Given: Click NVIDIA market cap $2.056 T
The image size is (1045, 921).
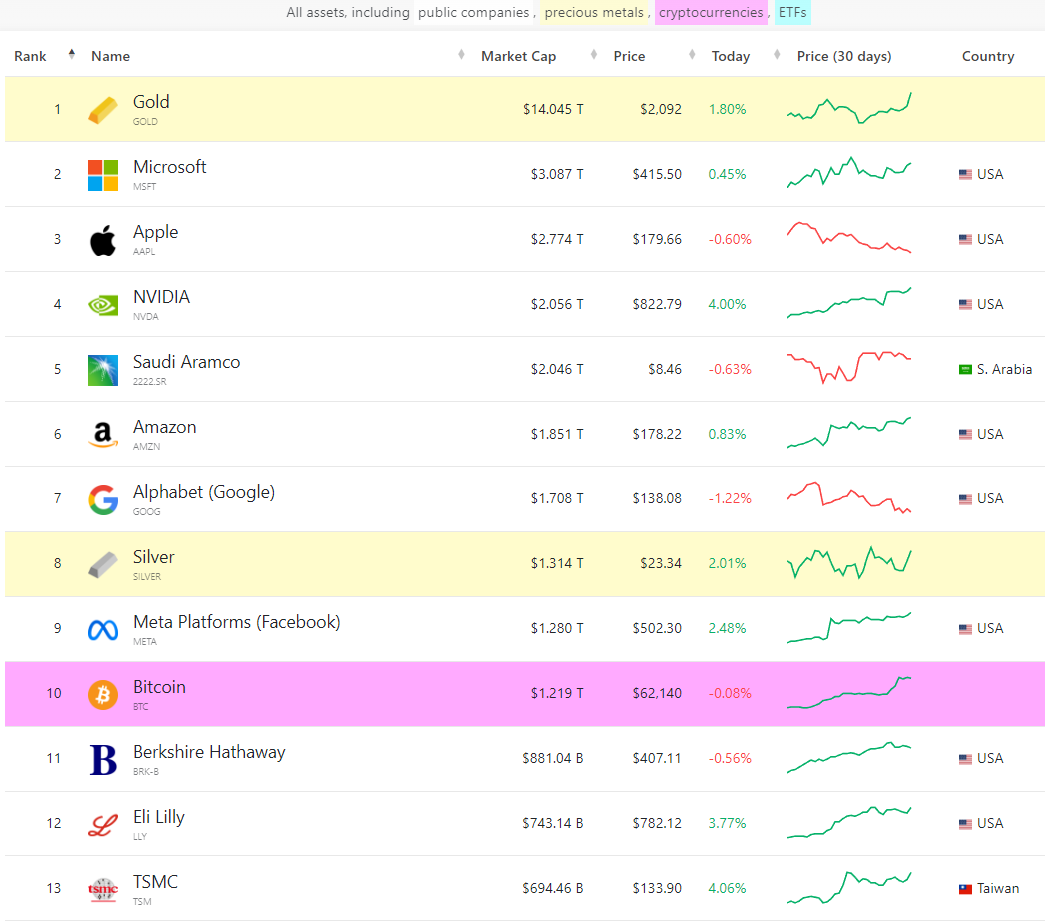Looking at the screenshot, I should [x=556, y=305].
